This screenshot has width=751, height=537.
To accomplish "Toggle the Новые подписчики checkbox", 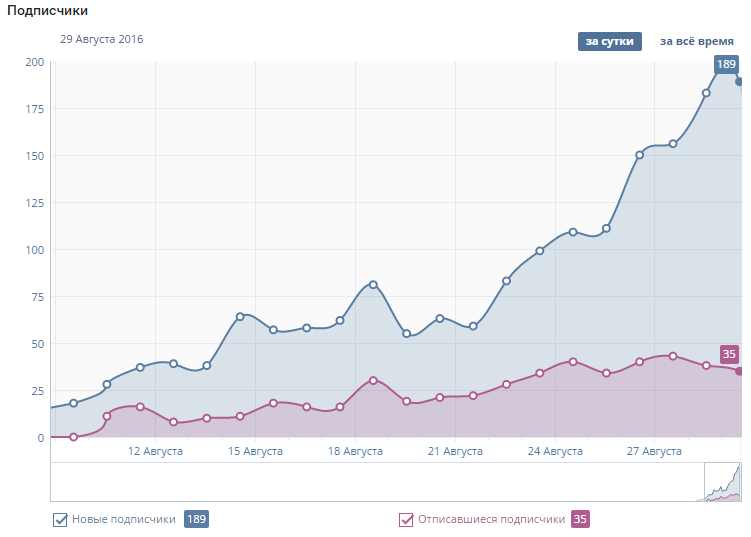I will (x=60, y=519).
